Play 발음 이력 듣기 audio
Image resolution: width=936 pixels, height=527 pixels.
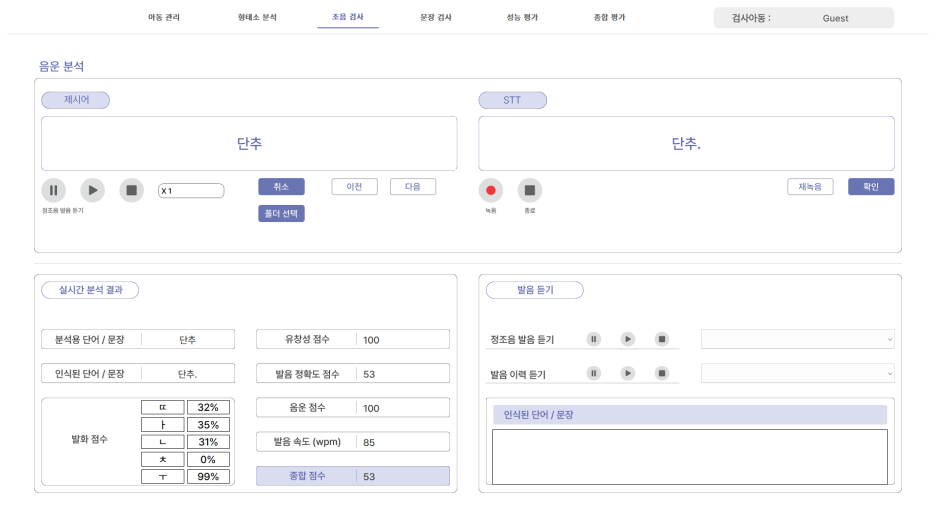click(x=627, y=374)
